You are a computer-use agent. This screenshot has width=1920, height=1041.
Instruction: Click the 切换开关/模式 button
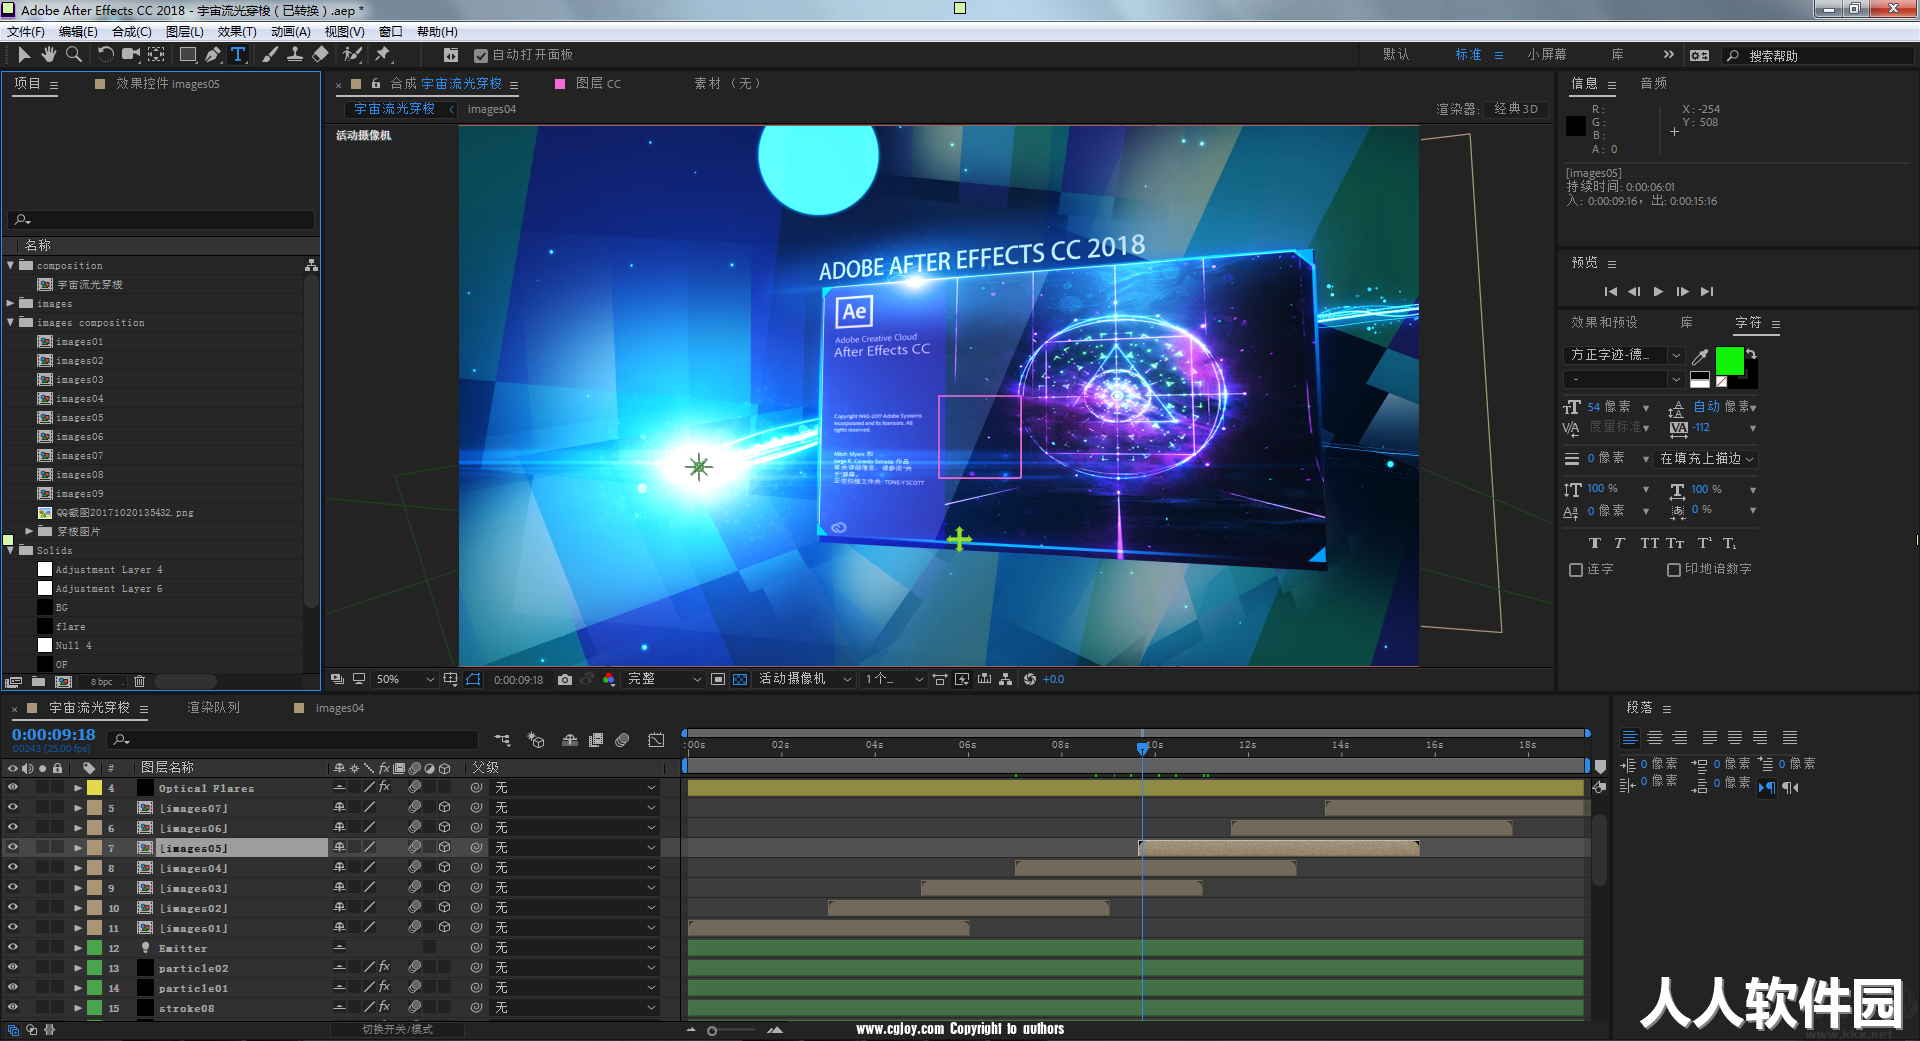[x=397, y=1030]
